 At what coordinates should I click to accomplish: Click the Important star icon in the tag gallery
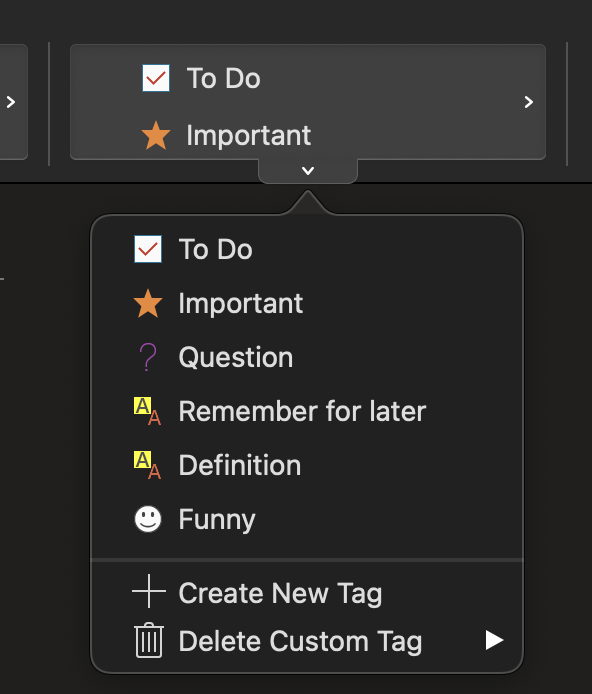156,136
